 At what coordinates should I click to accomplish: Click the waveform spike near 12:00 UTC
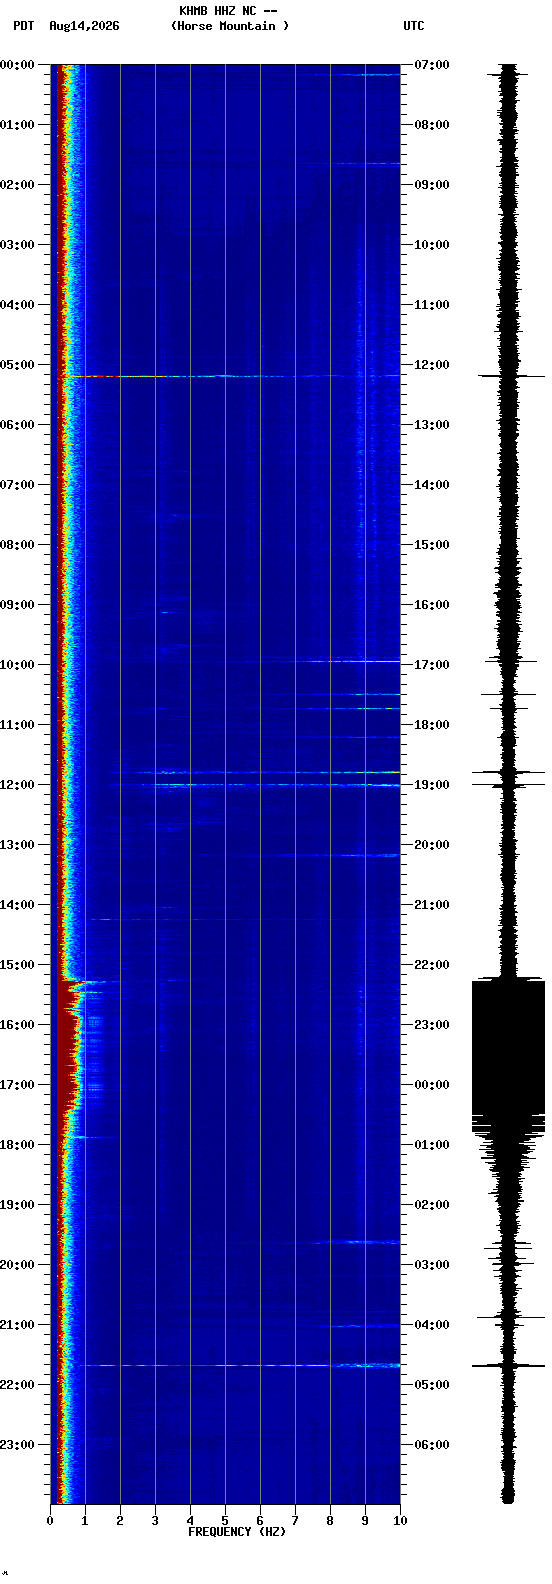511,376
